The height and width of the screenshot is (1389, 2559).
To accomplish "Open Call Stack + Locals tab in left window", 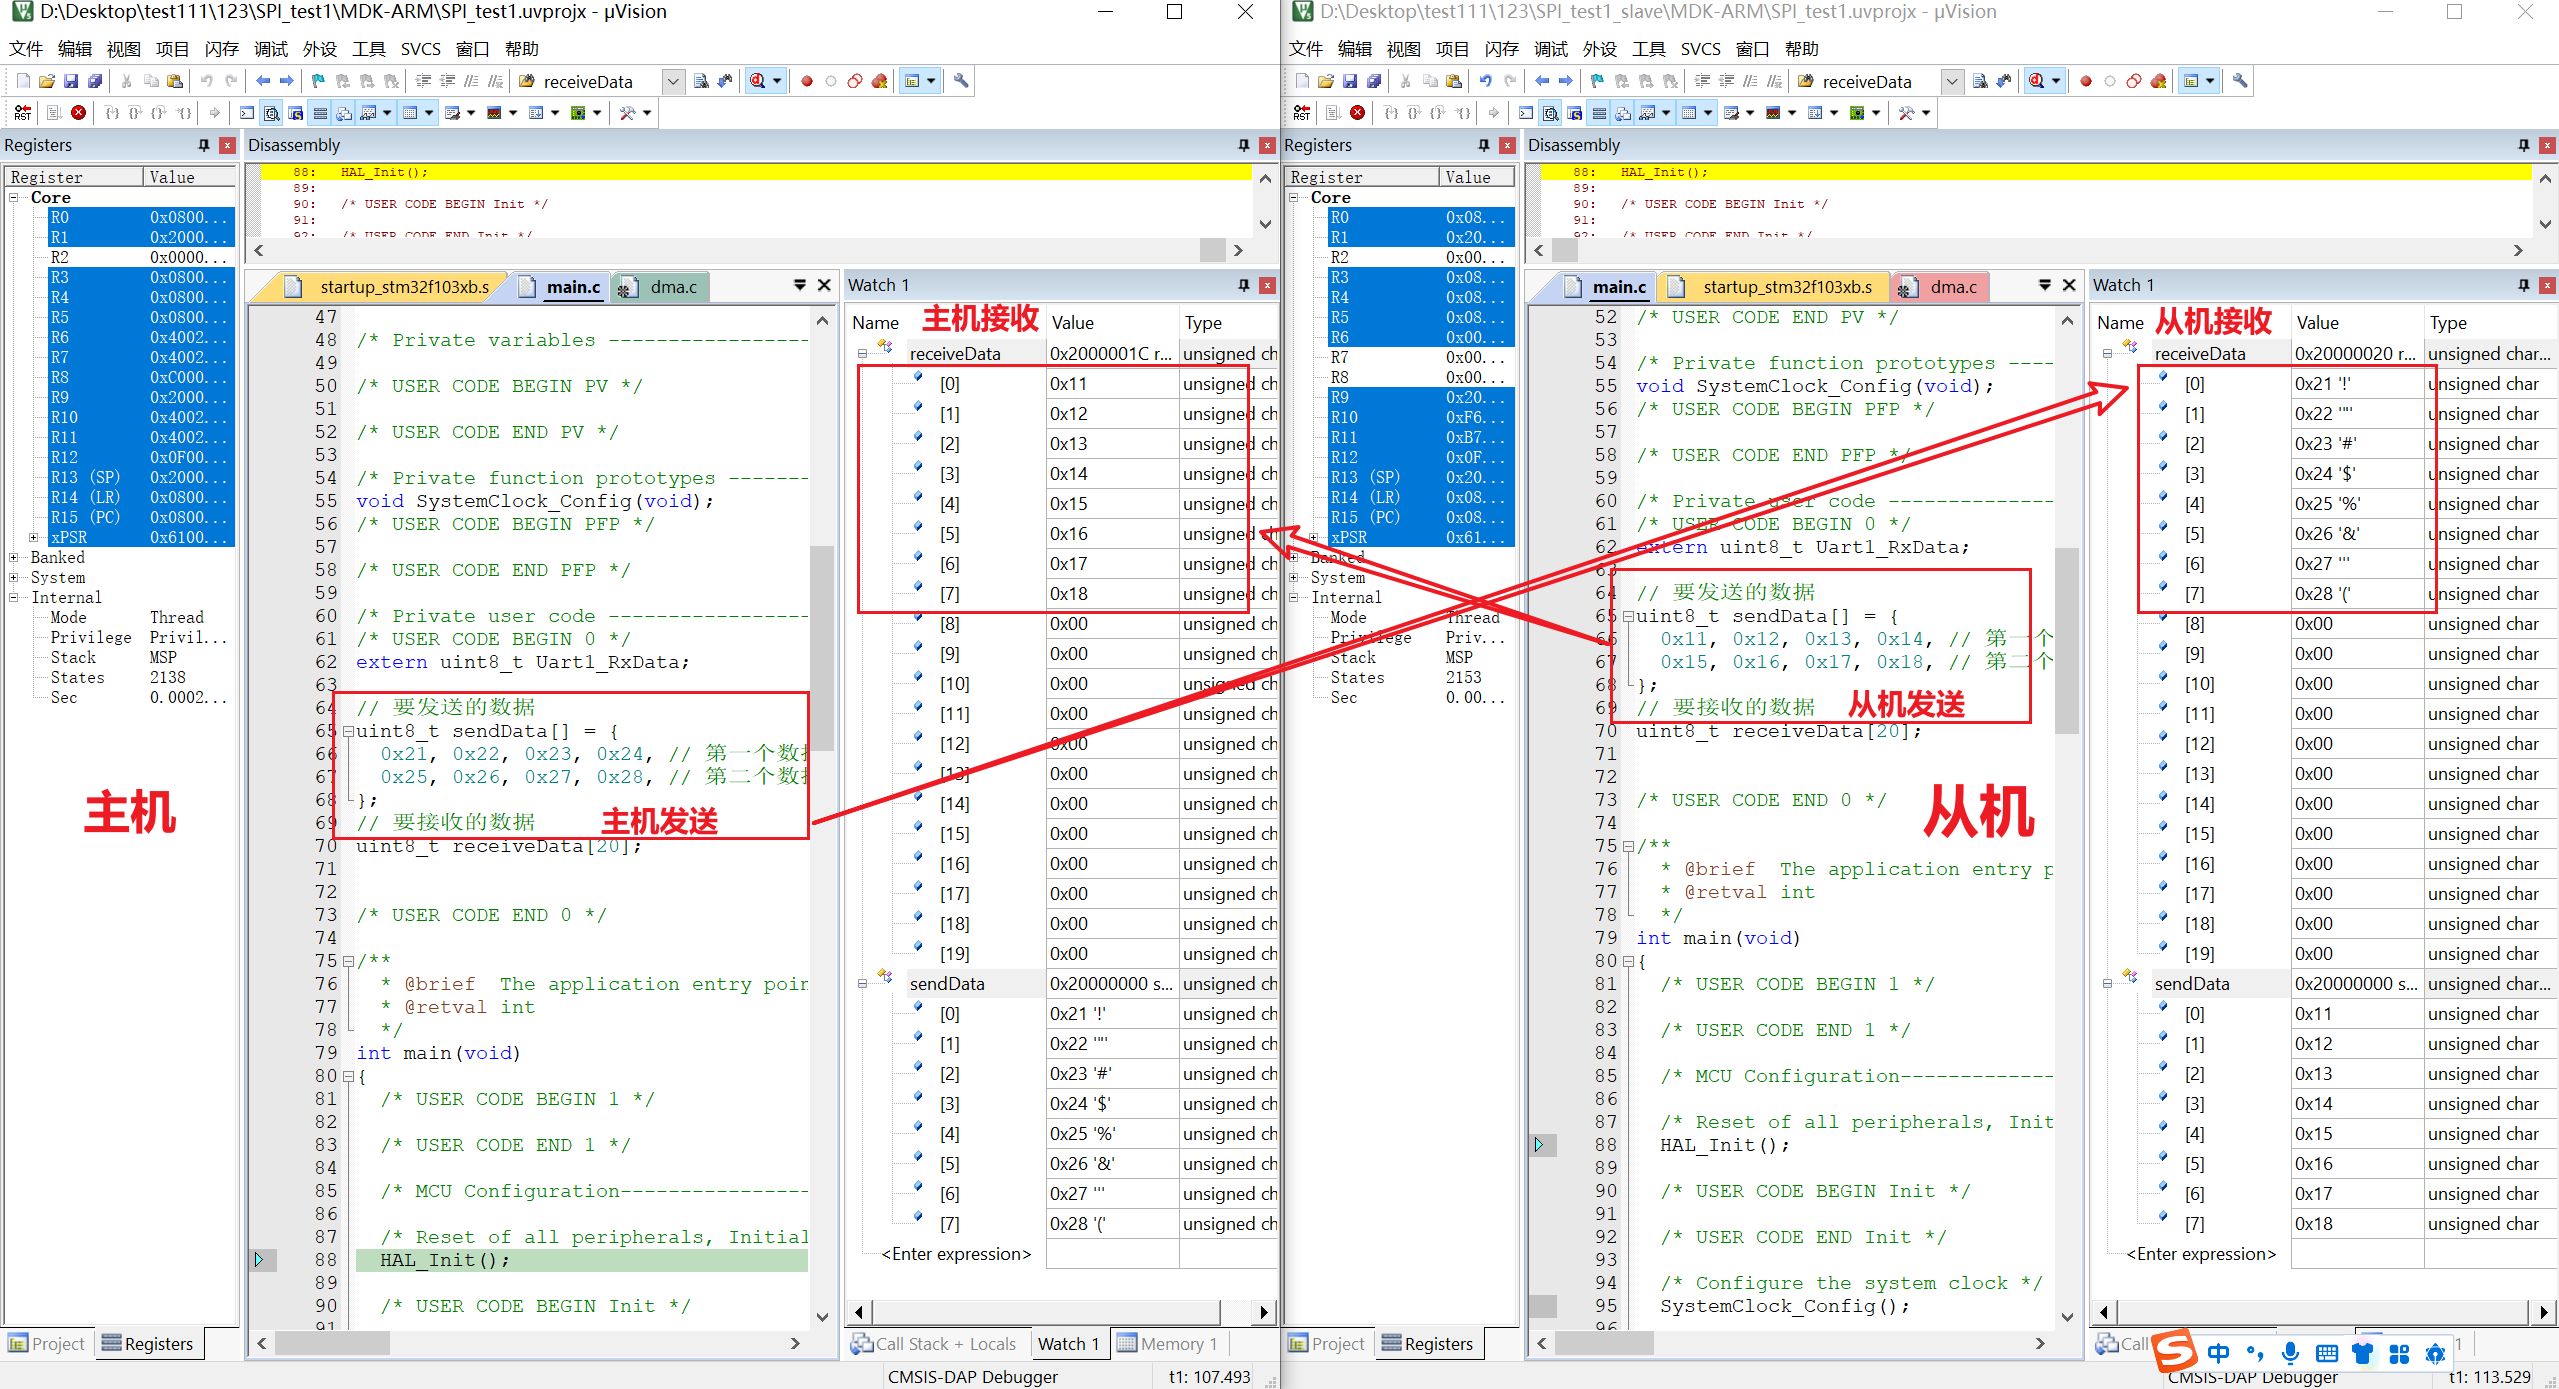I will [933, 1344].
